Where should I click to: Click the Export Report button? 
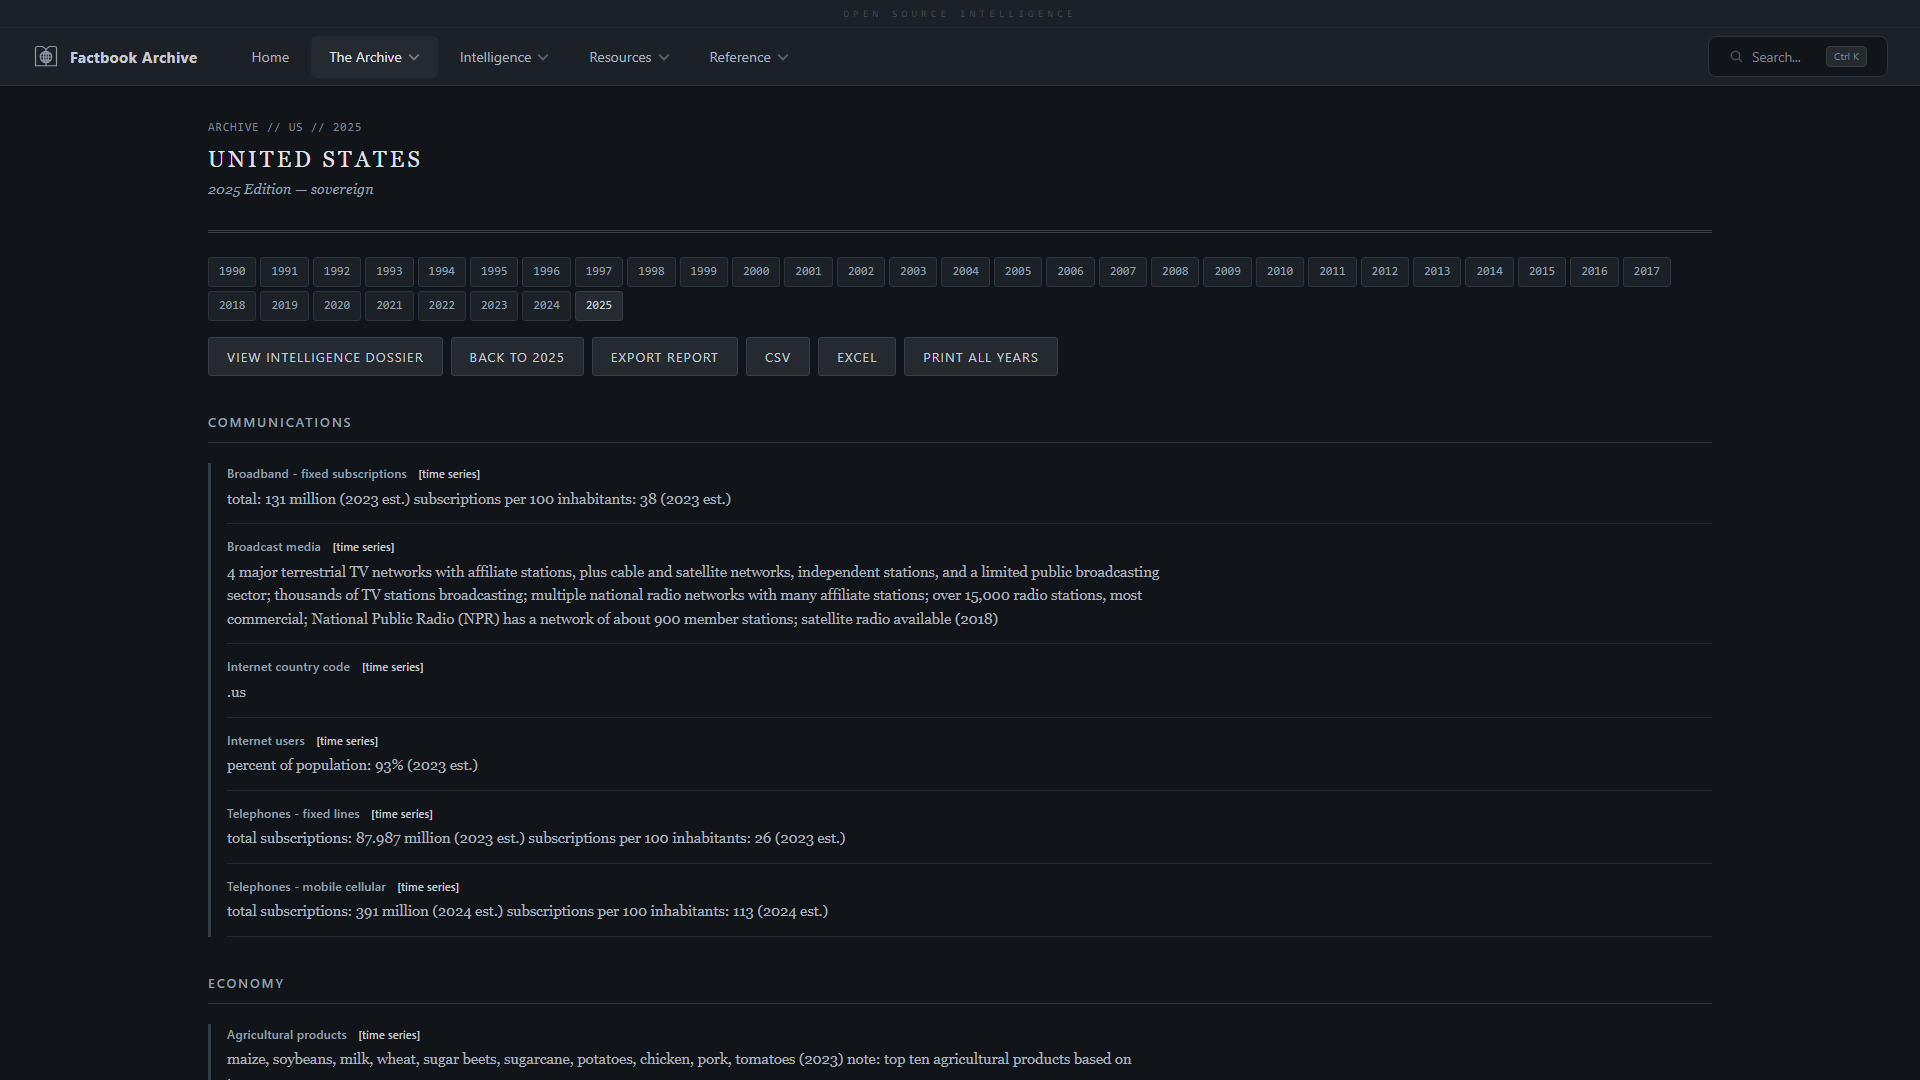[664, 357]
